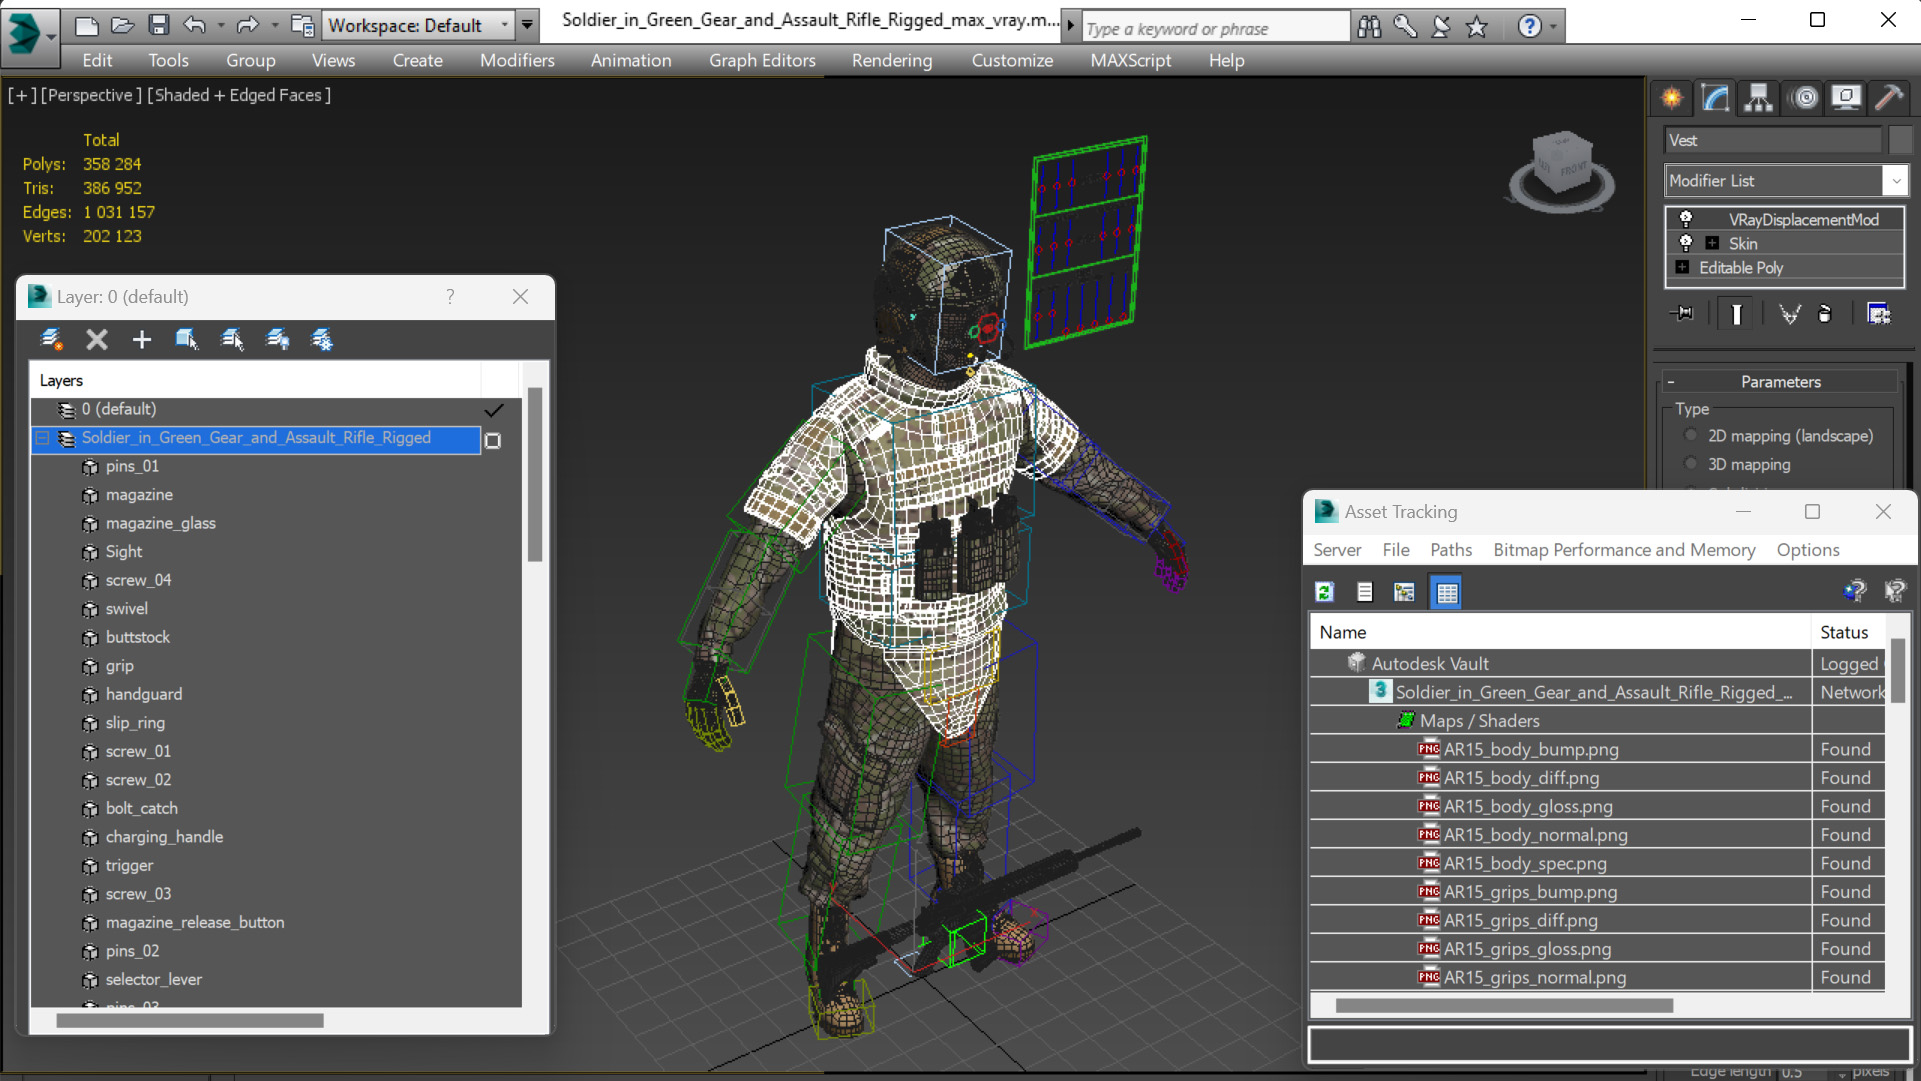Open Paths menu in Asset Tracking
Screen dimensions: 1921x1081
tap(1451, 550)
